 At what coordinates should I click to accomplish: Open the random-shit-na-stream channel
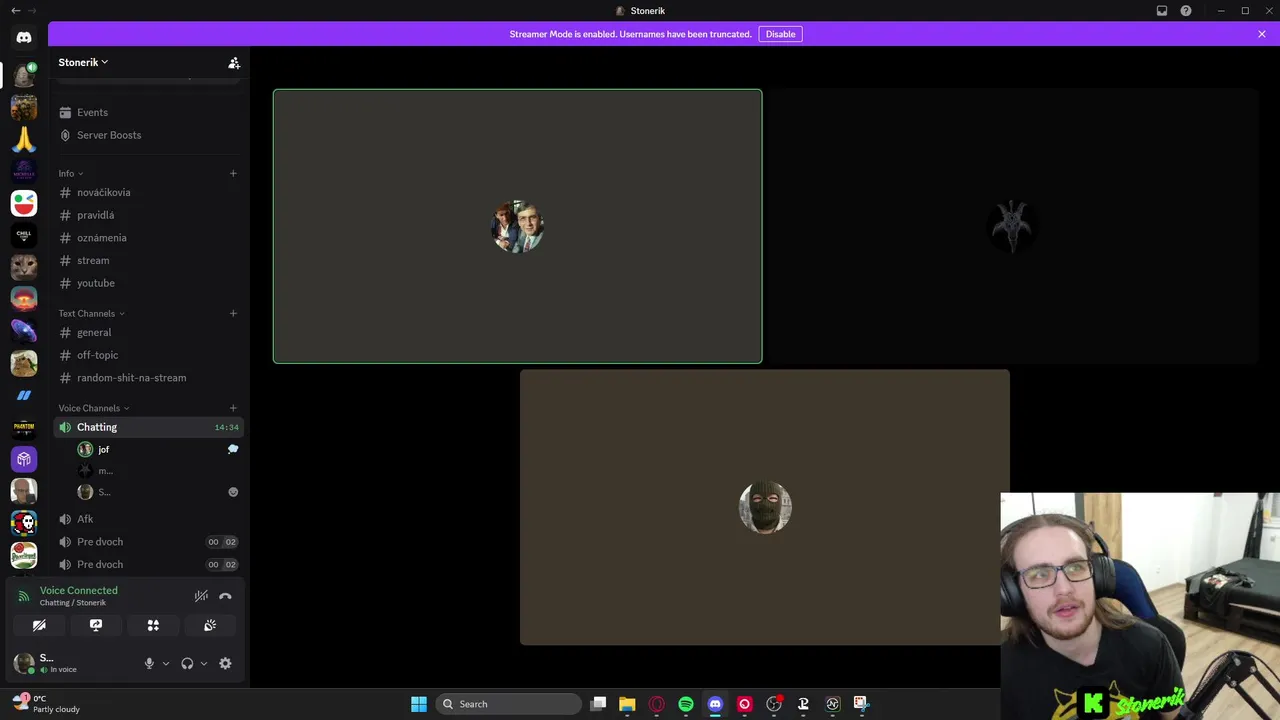click(148, 378)
